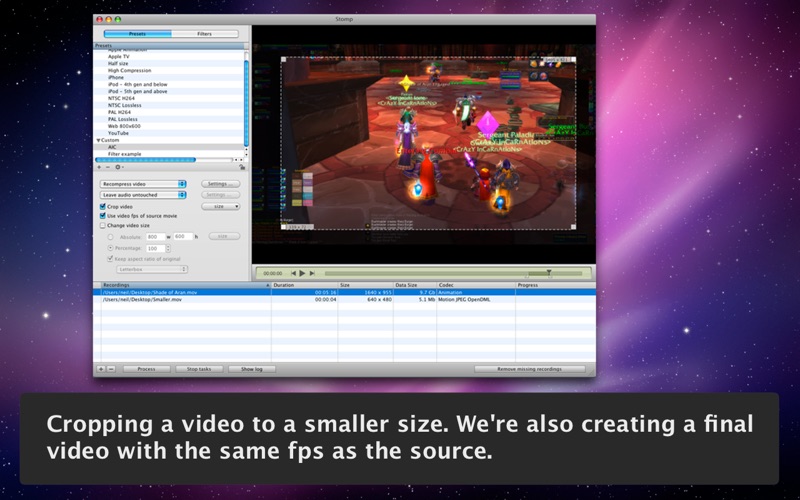Pick the iPhone preset
The image size is (800, 500).
tap(116, 78)
